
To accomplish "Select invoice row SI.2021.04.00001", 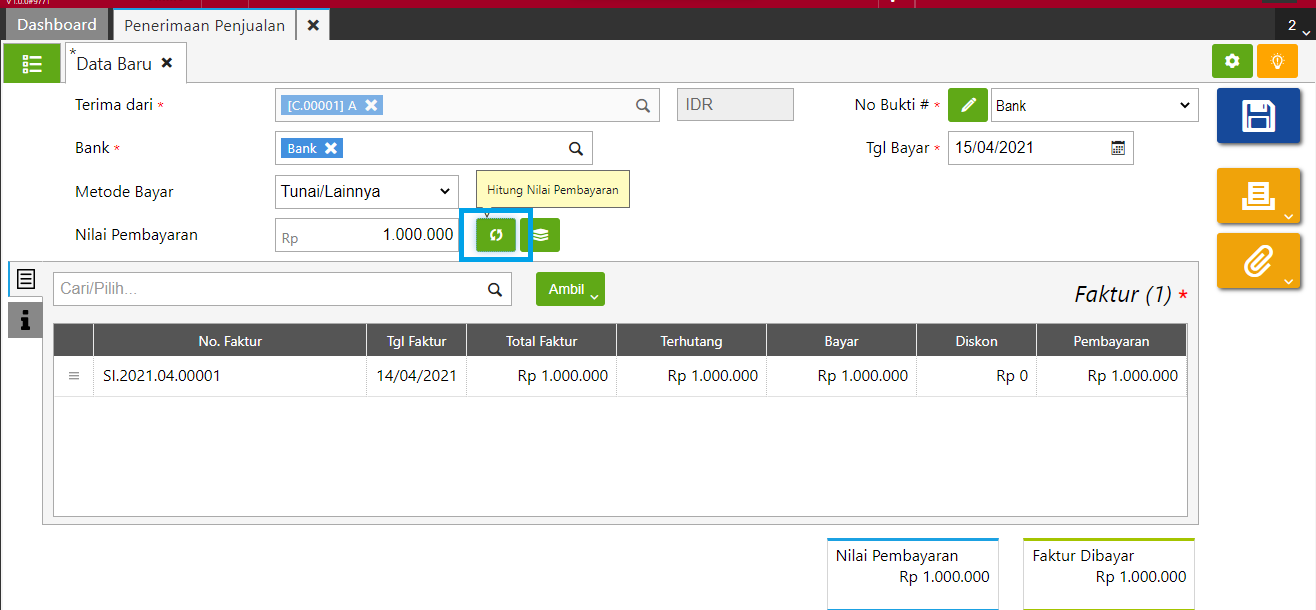I will pyautogui.click(x=162, y=376).
